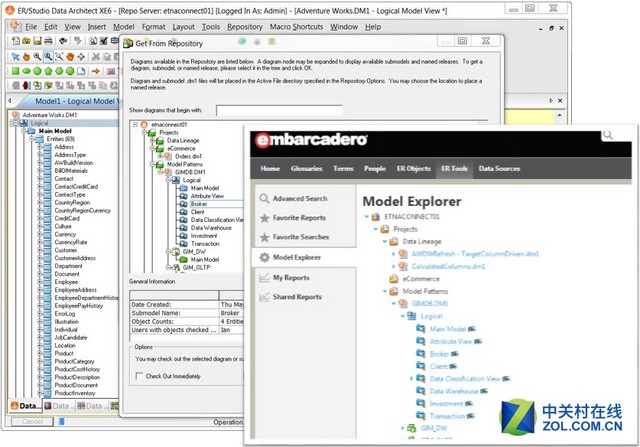640x447 pixels.
Task: Click the Model Explorer gear icon in sidebar
Action: click(x=264, y=257)
